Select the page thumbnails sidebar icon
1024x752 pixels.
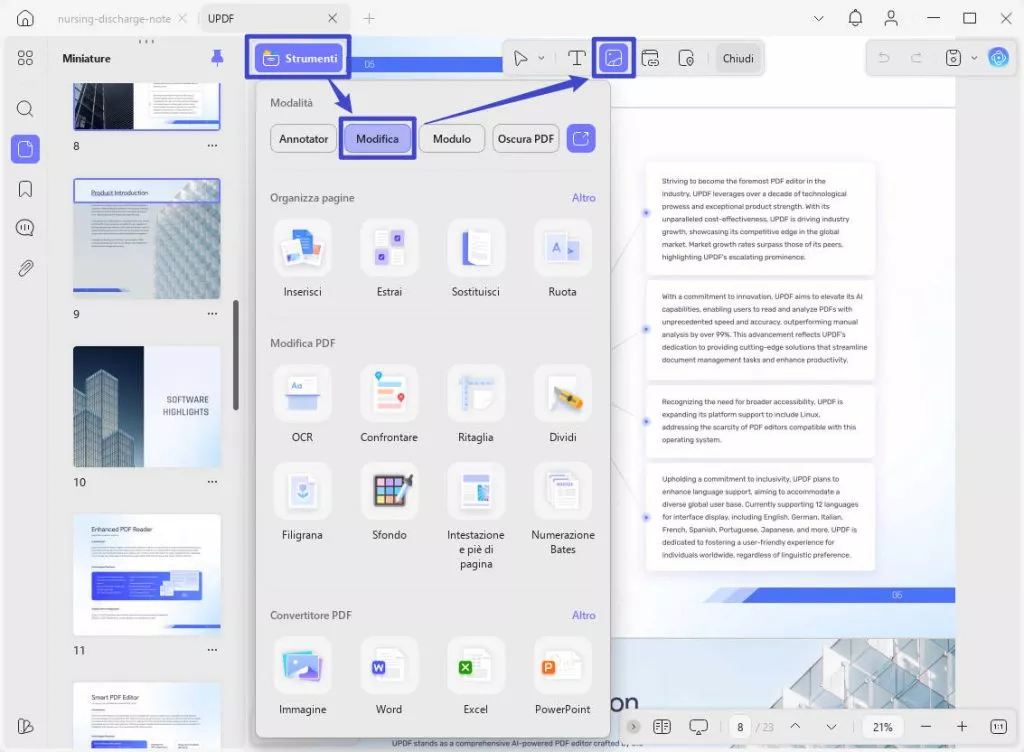coord(25,149)
